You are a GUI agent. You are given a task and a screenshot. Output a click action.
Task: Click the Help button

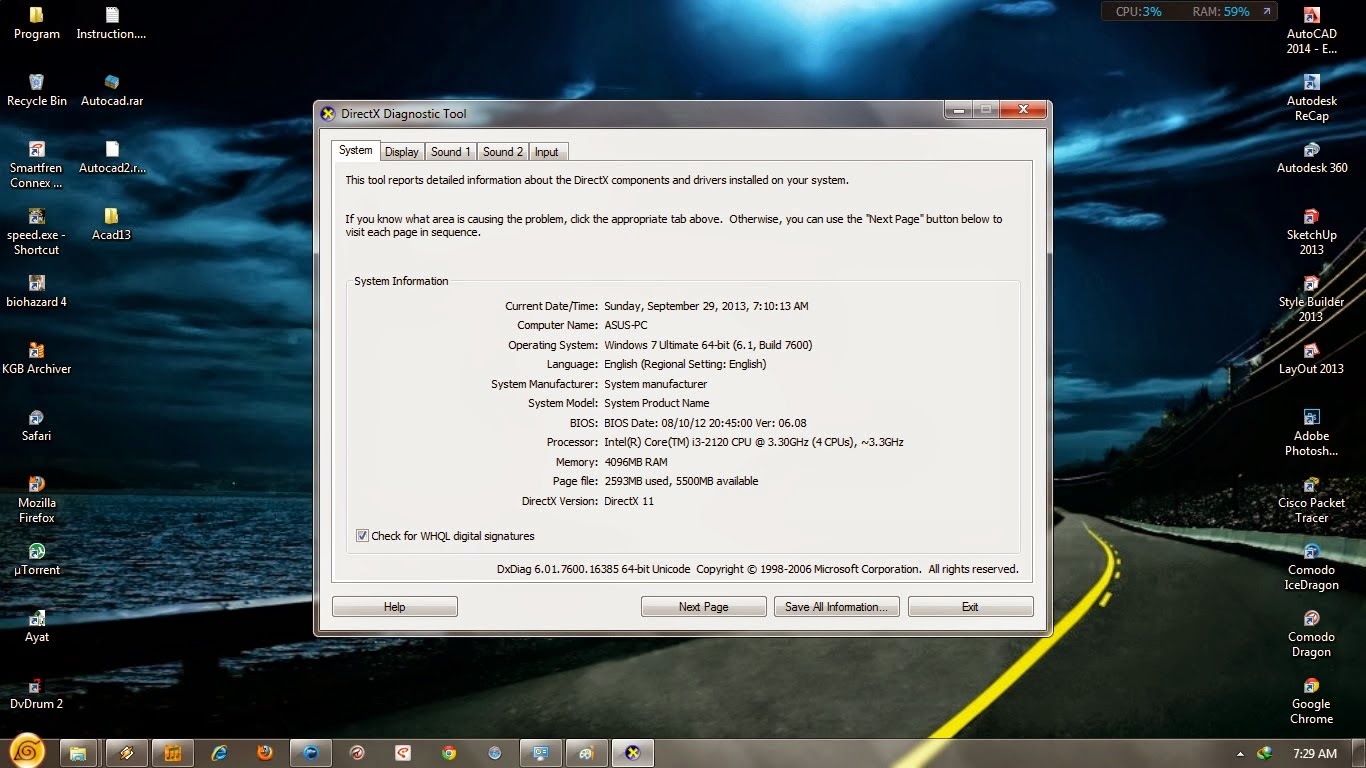point(395,607)
